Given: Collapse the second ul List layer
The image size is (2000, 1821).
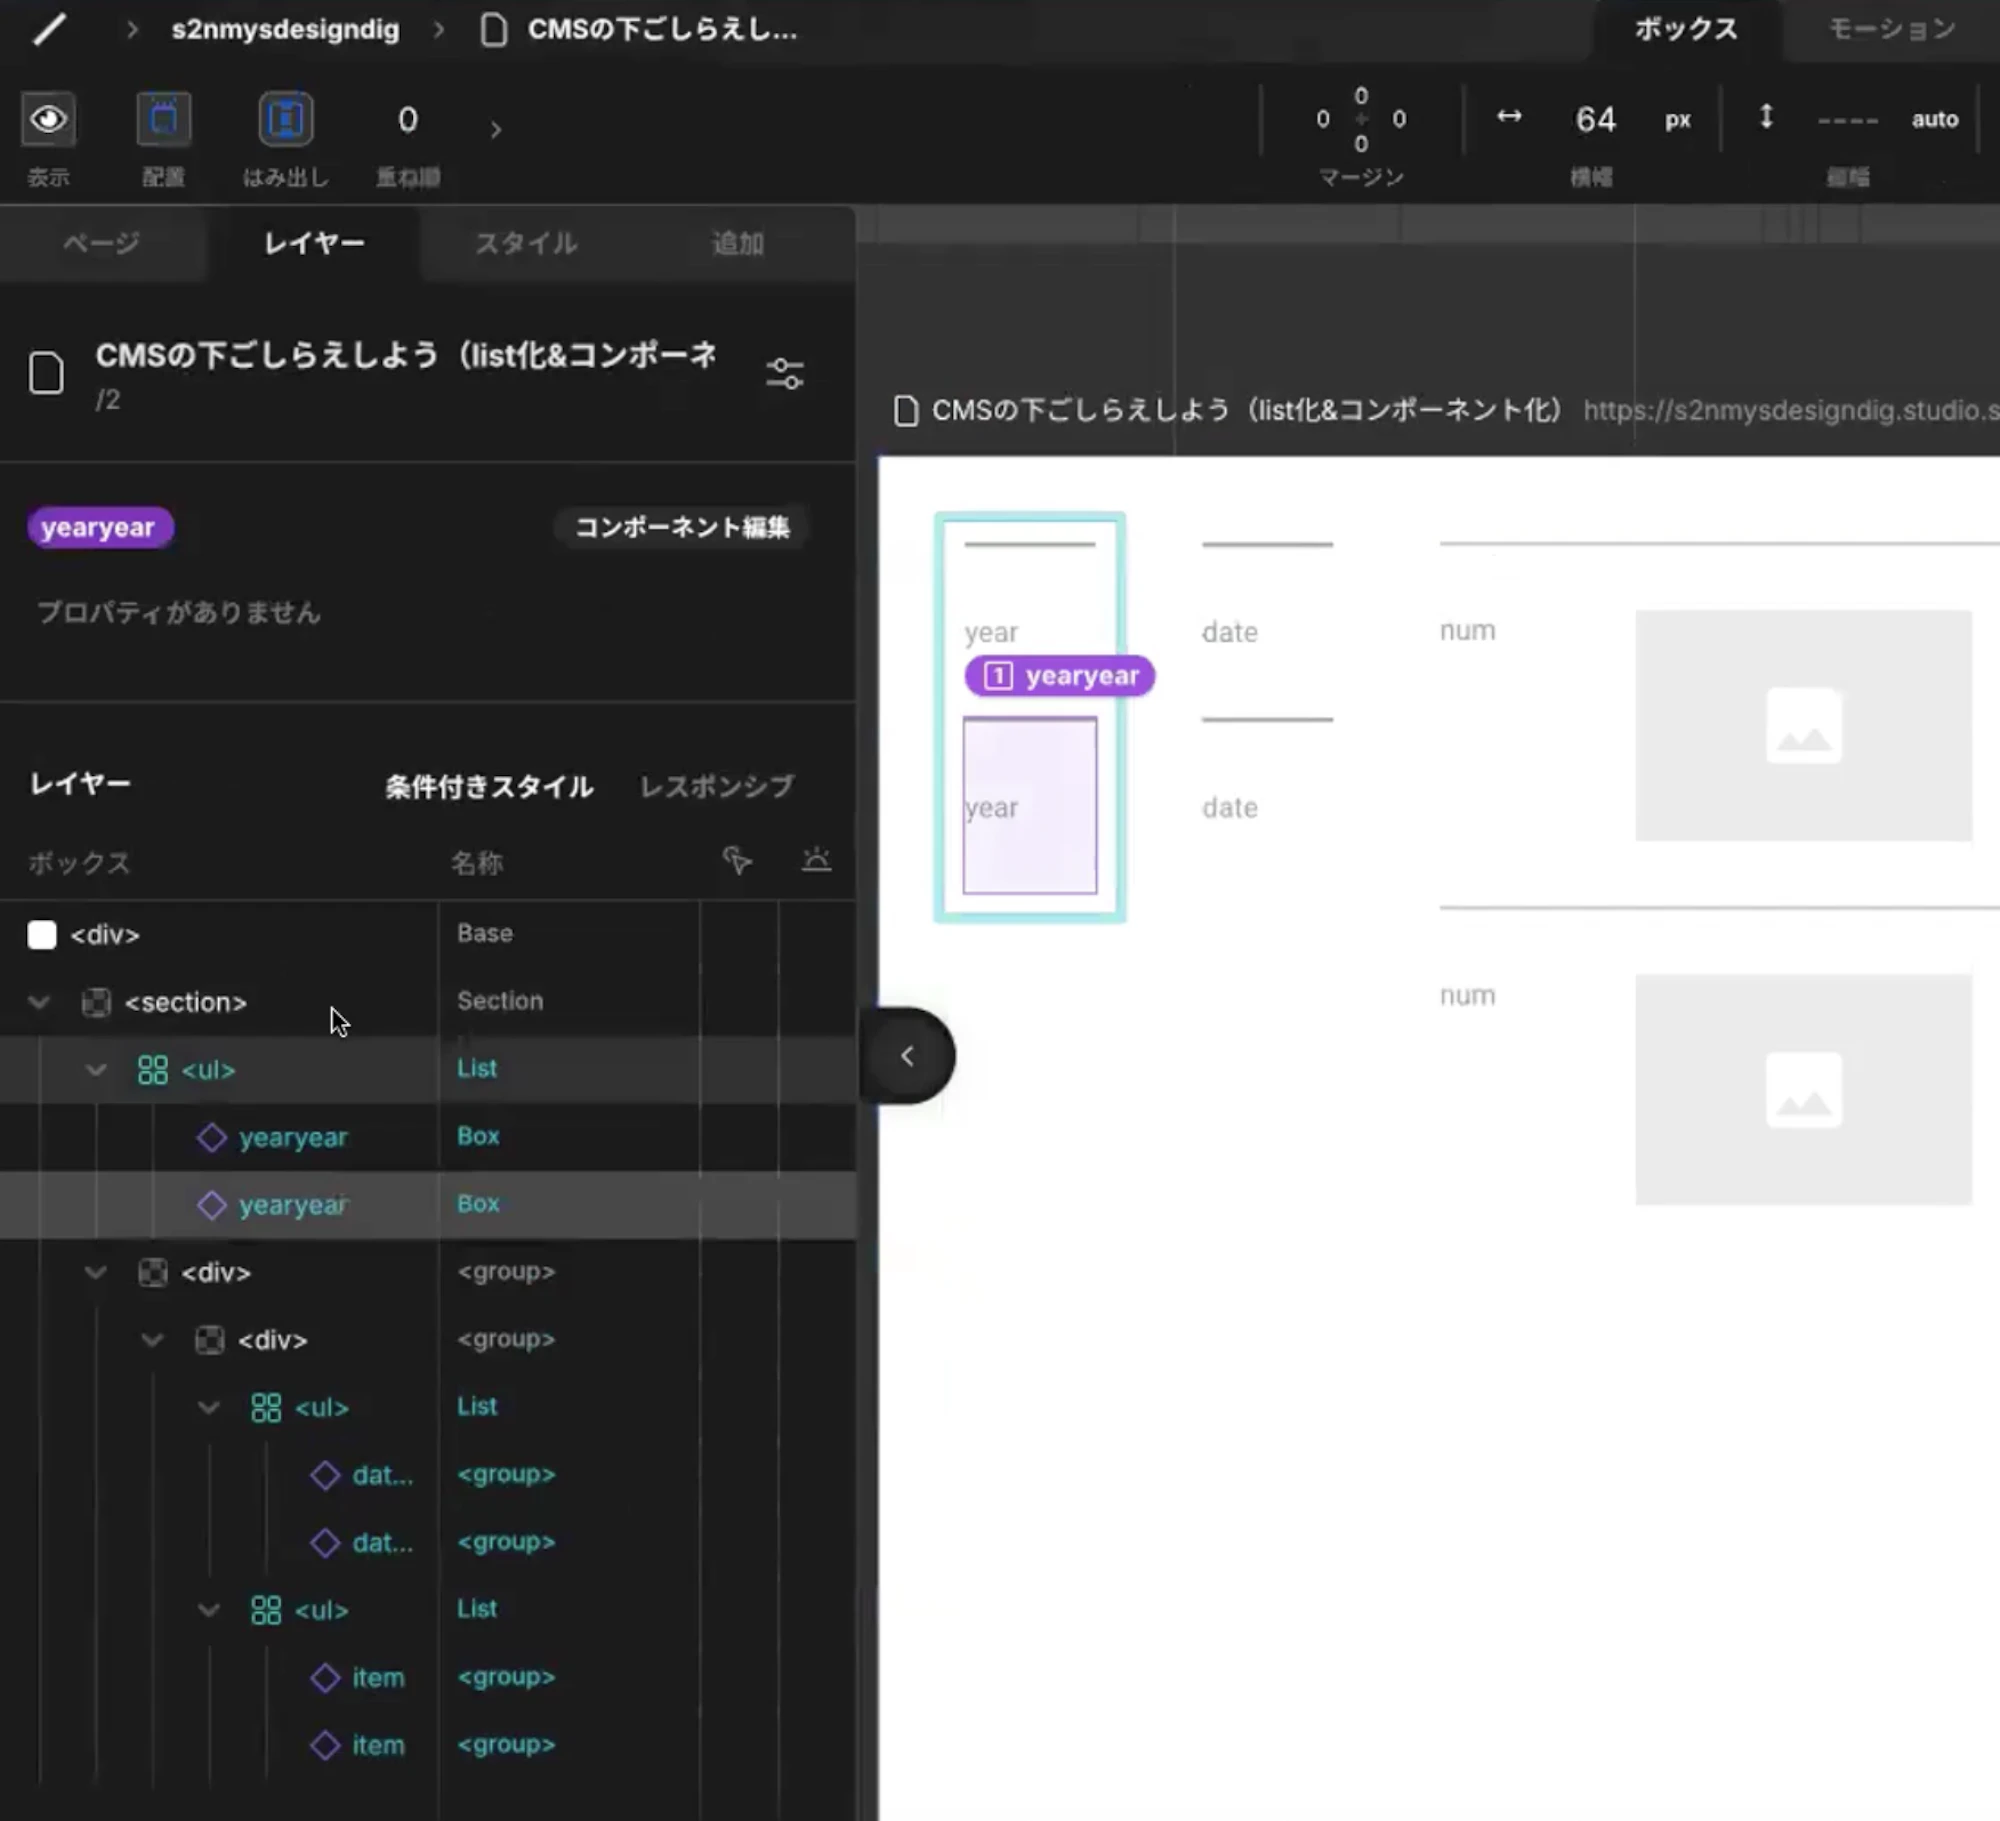Looking at the screenshot, I should click(209, 1408).
